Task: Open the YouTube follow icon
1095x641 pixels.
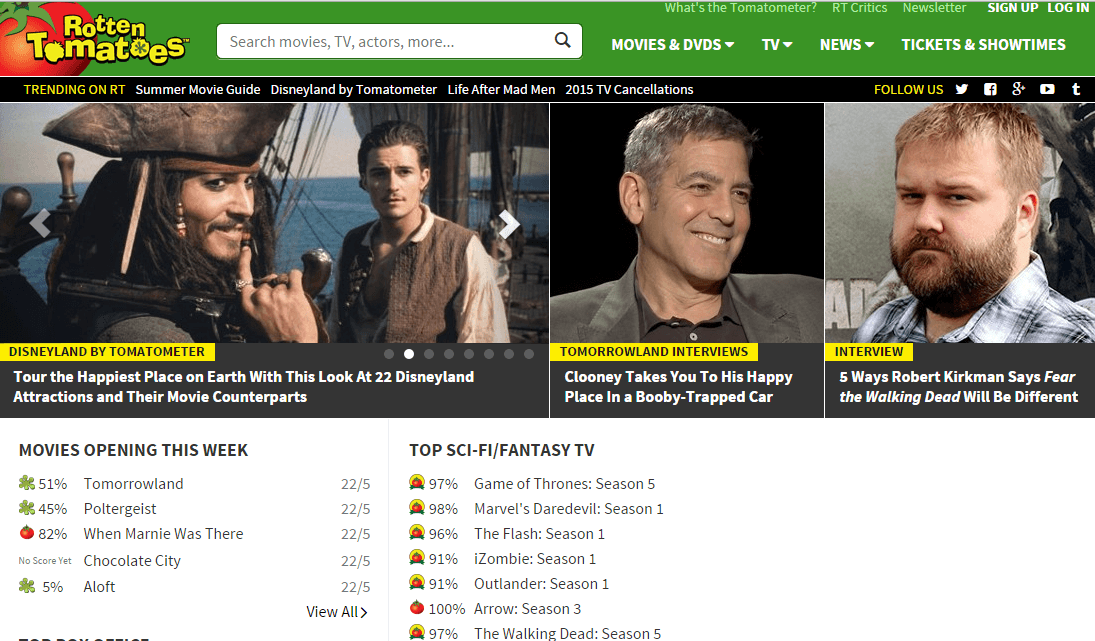Action: (1047, 89)
